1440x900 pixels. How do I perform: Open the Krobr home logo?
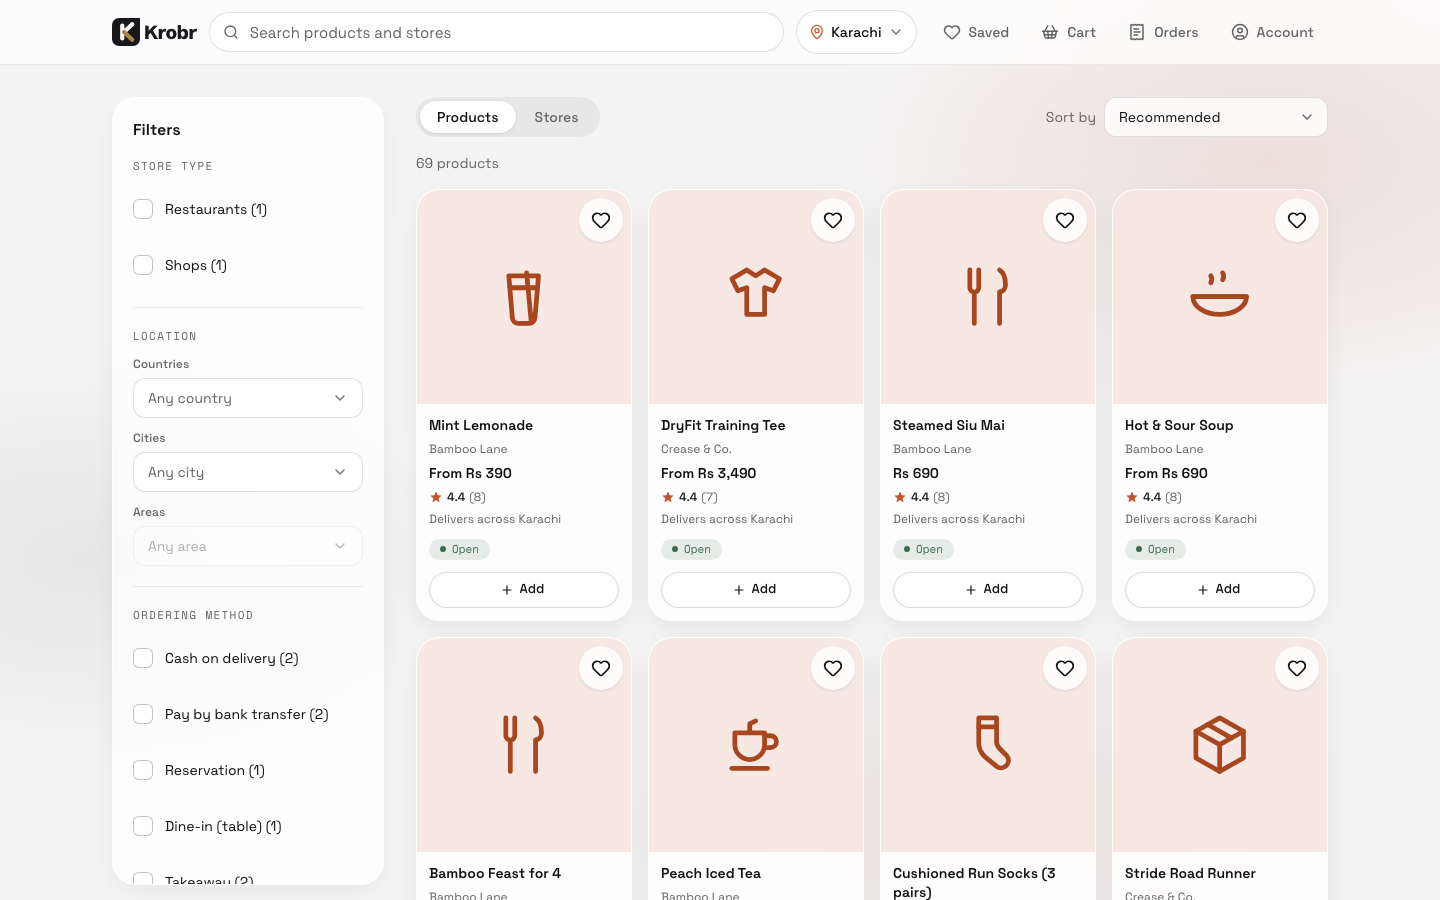click(x=154, y=32)
